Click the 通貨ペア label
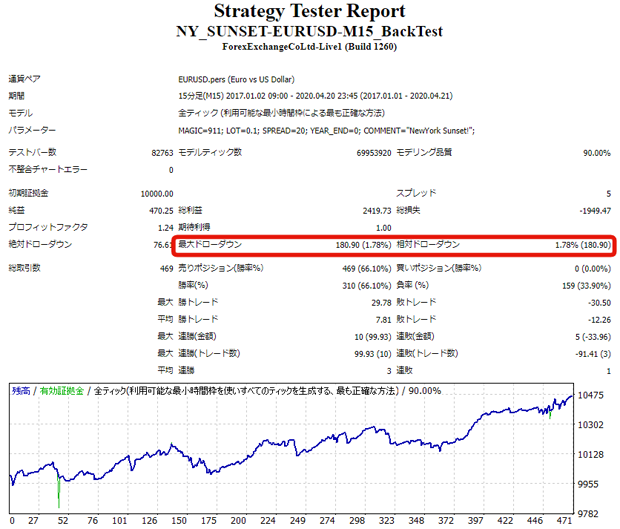Image resolution: width=620 pixels, height=529 pixels. 25,79
